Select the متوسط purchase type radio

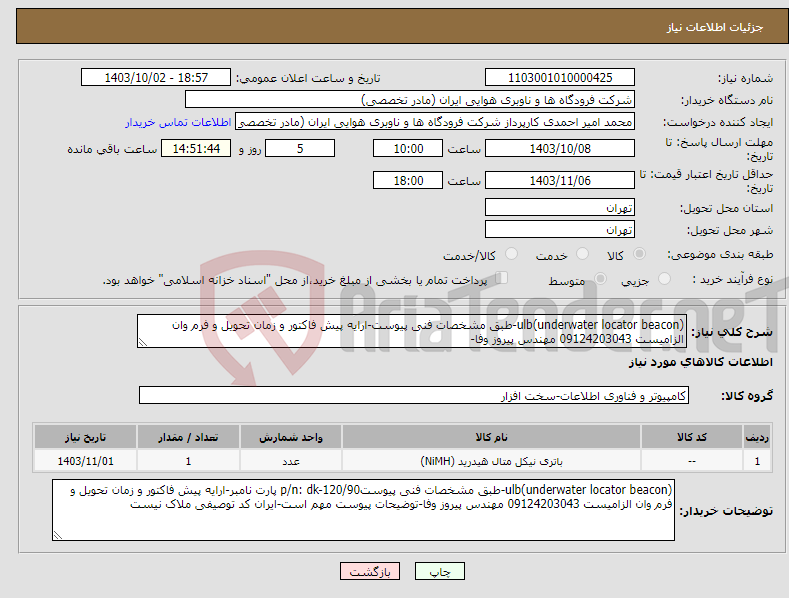(x=600, y=279)
